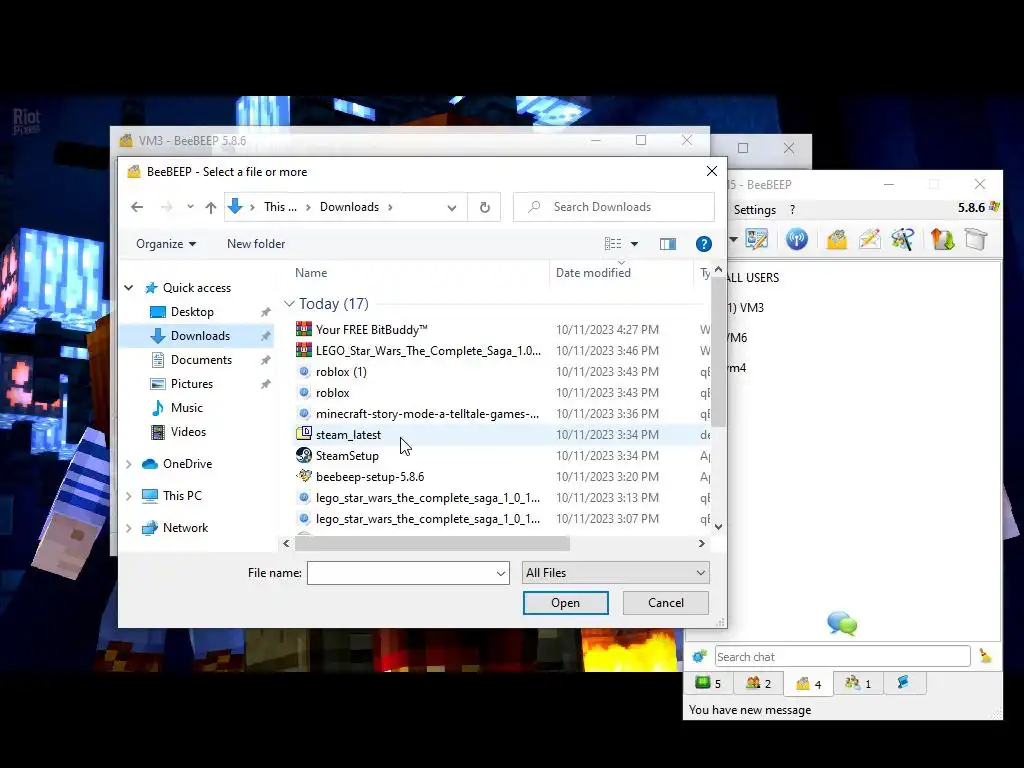Viewport: 1024px width, 768px height.
Task: Click the Downloads breadcrumb in address bar
Action: 349,207
